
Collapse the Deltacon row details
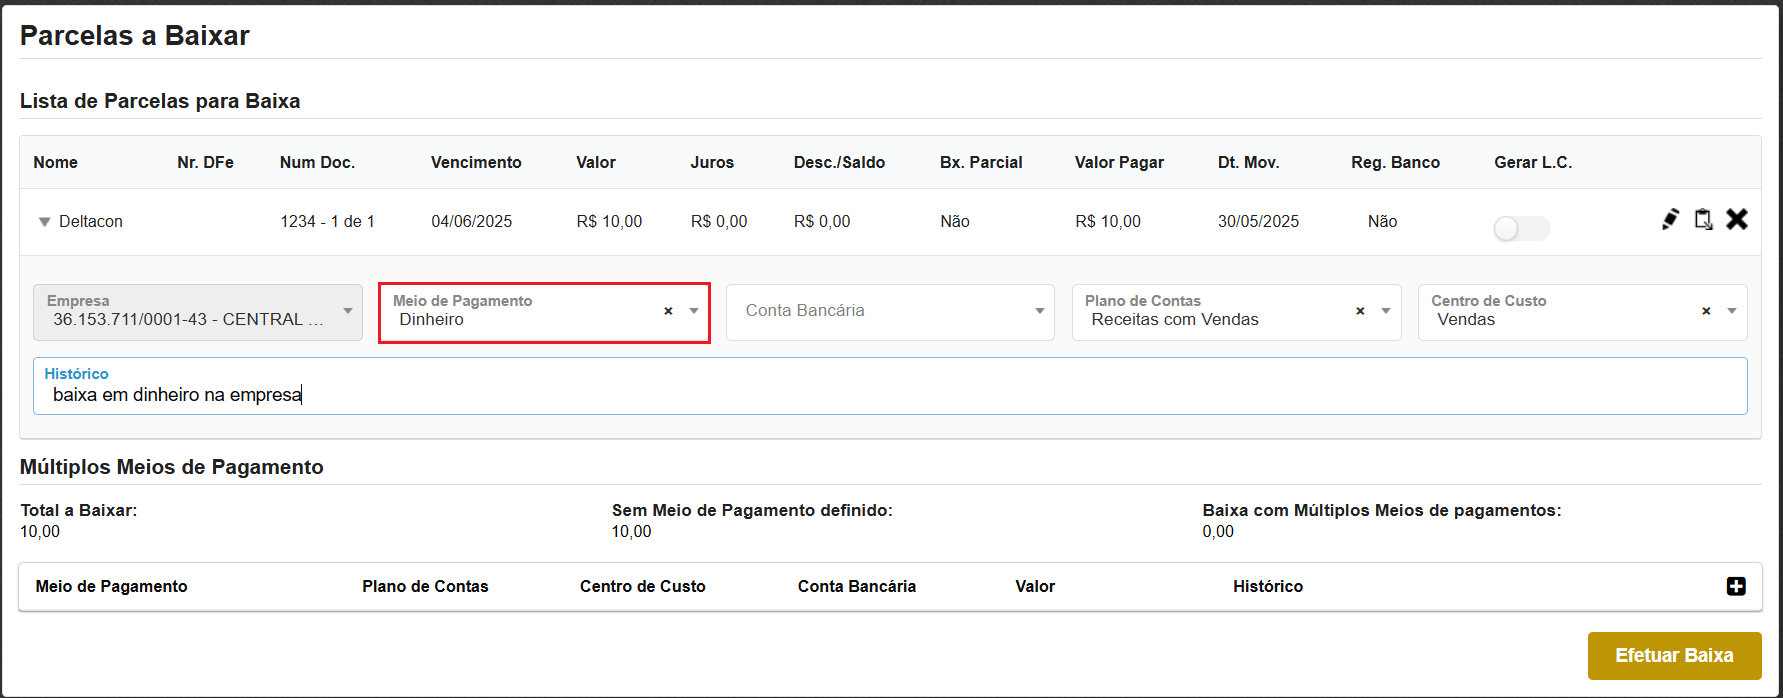44,222
